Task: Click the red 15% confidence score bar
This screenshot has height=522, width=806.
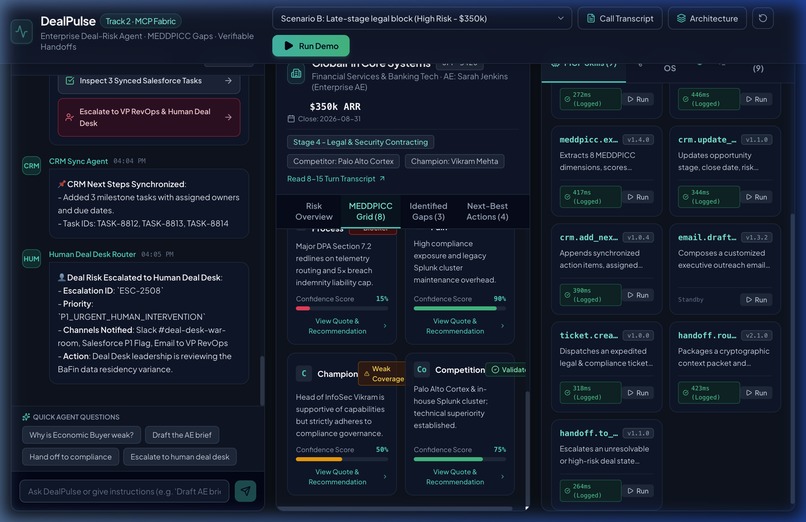Action: 342,308
